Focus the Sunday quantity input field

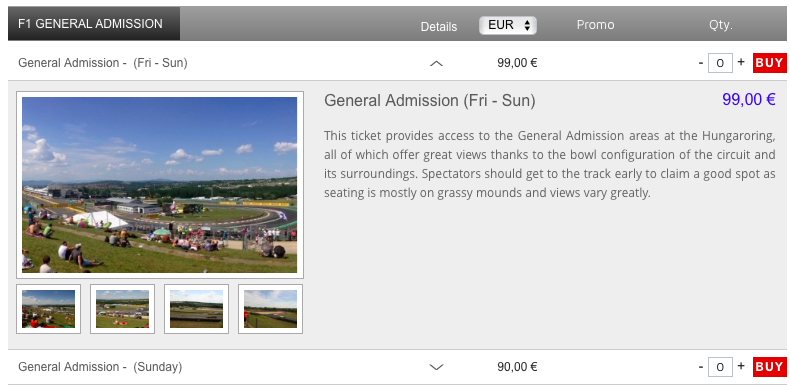pyautogui.click(x=720, y=367)
